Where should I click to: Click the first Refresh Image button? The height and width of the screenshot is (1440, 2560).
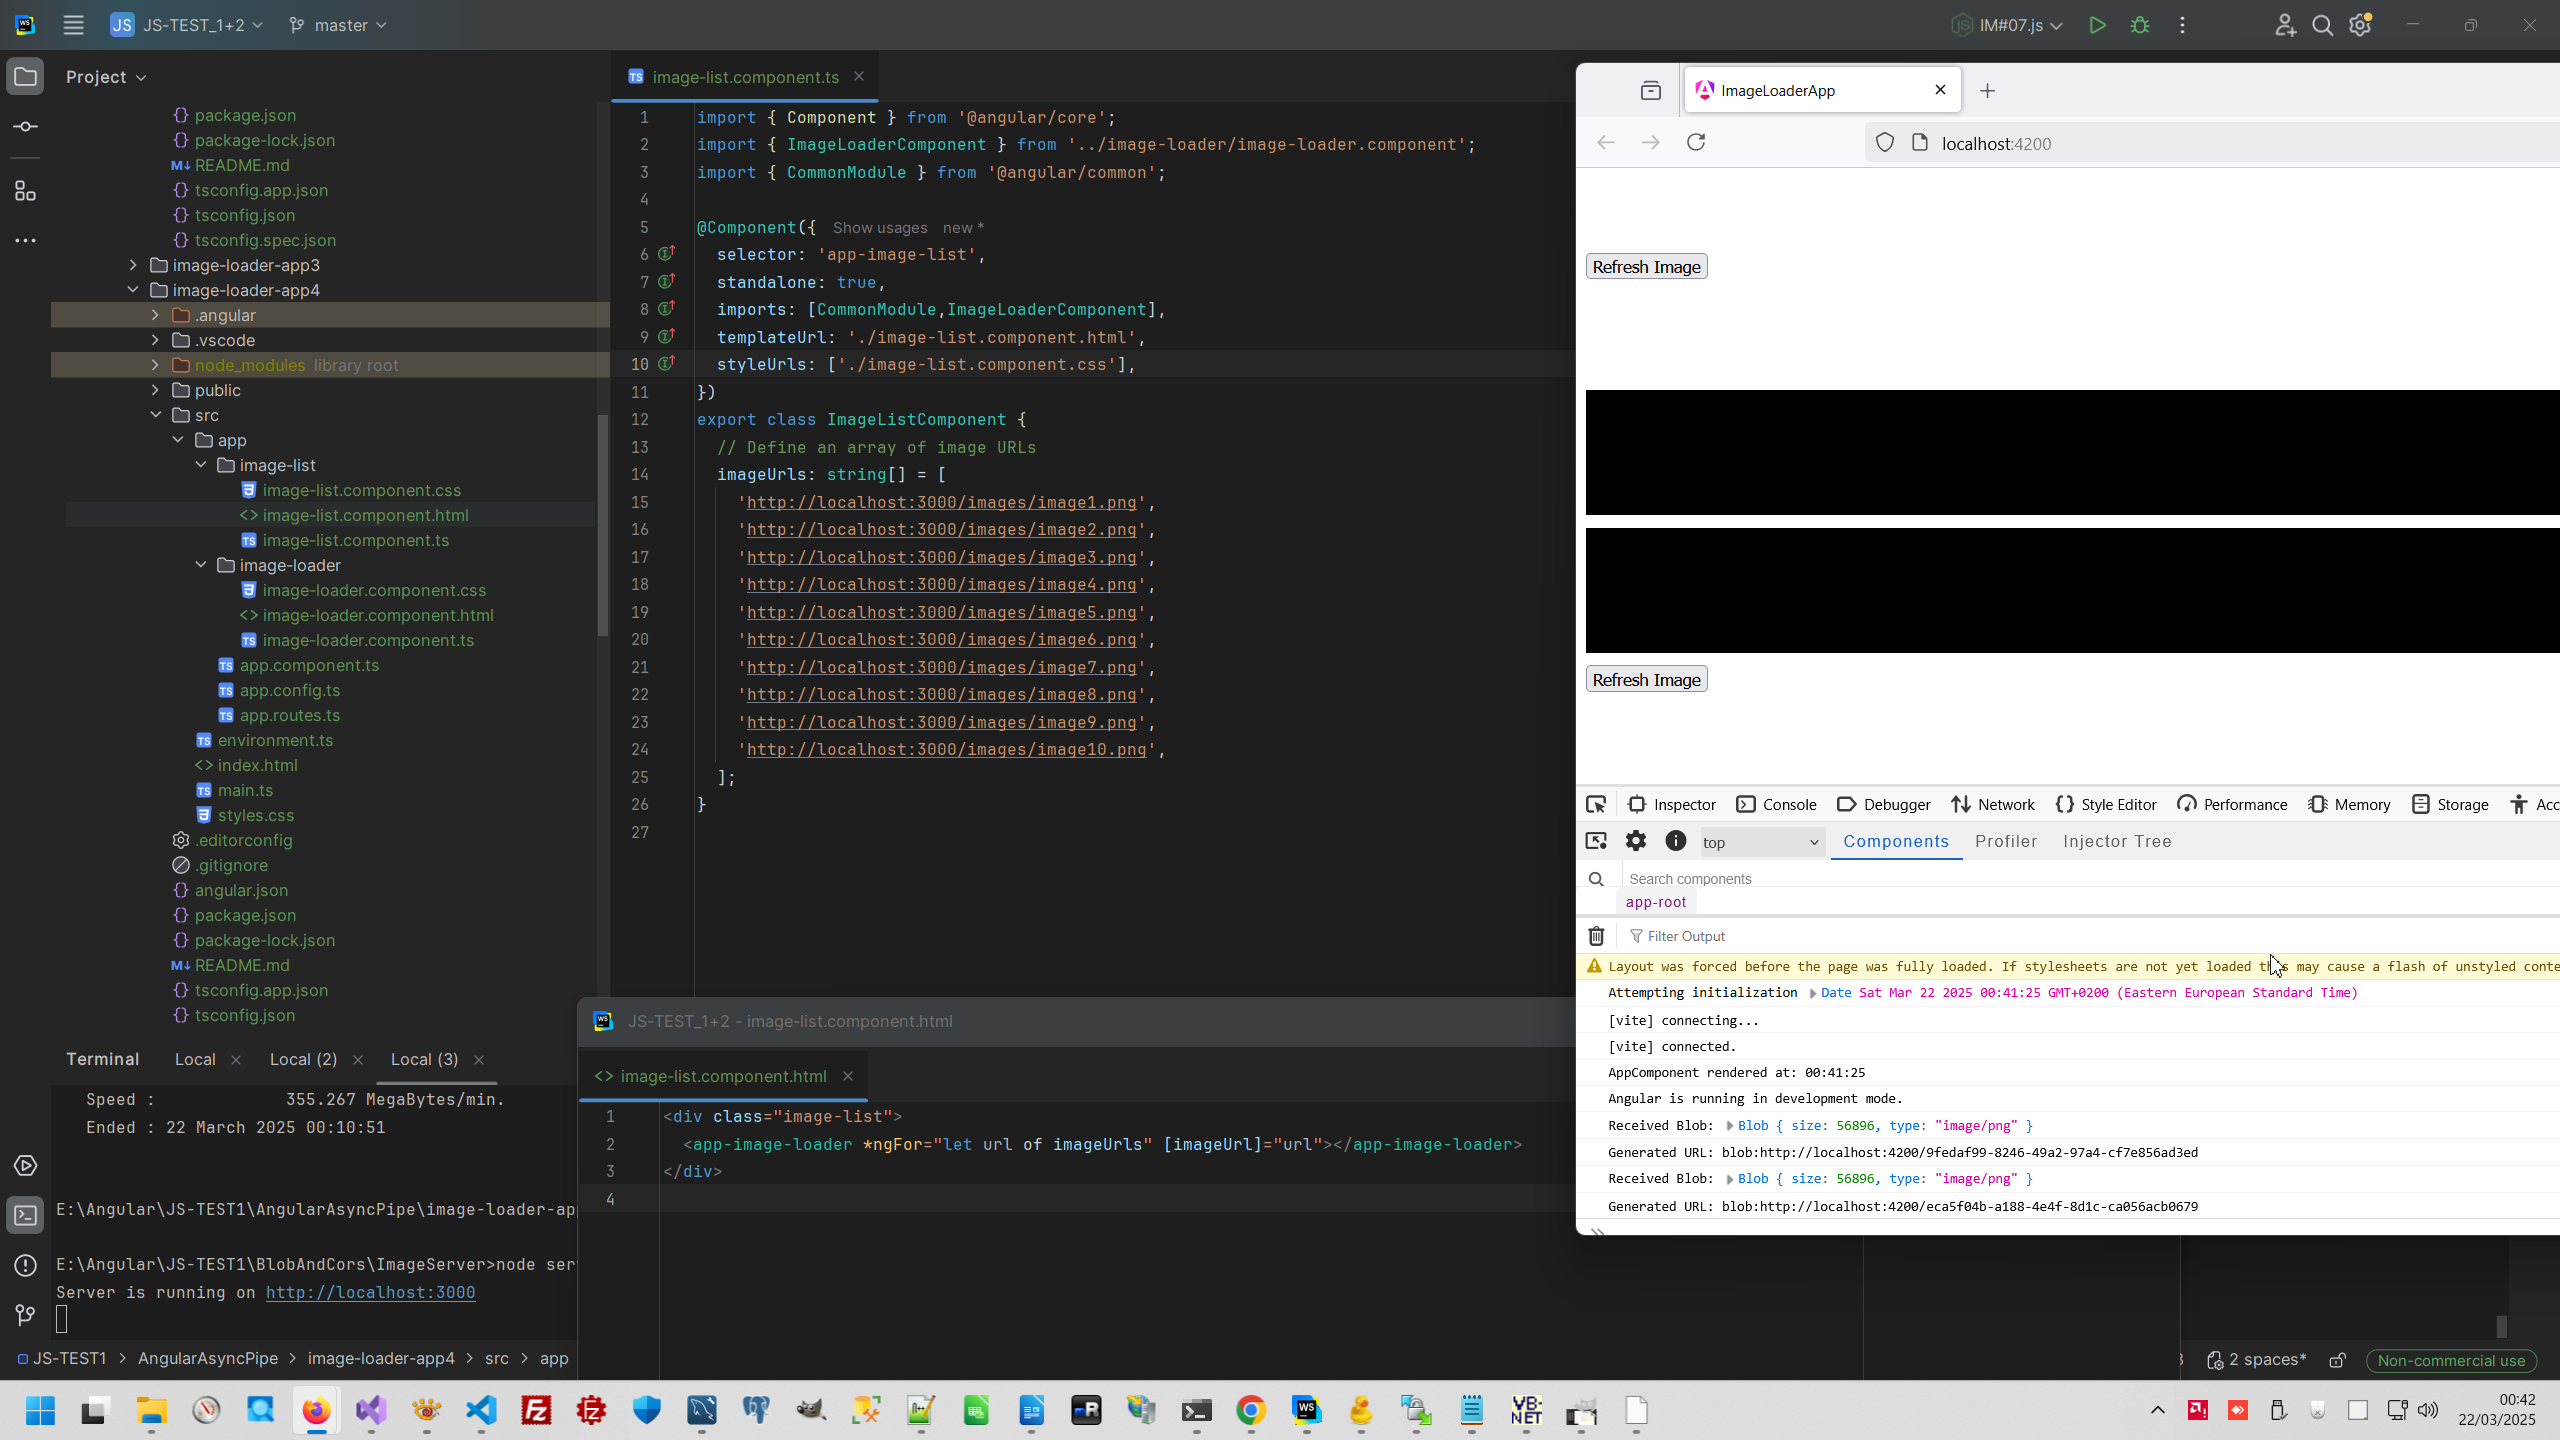click(x=1646, y=267)
